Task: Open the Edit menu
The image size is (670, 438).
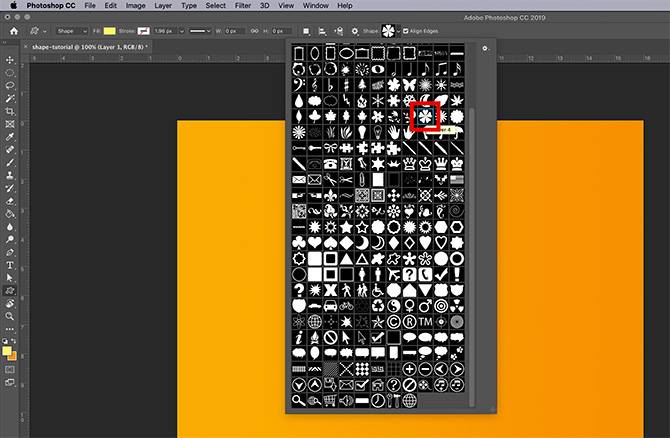Action: 111,6
